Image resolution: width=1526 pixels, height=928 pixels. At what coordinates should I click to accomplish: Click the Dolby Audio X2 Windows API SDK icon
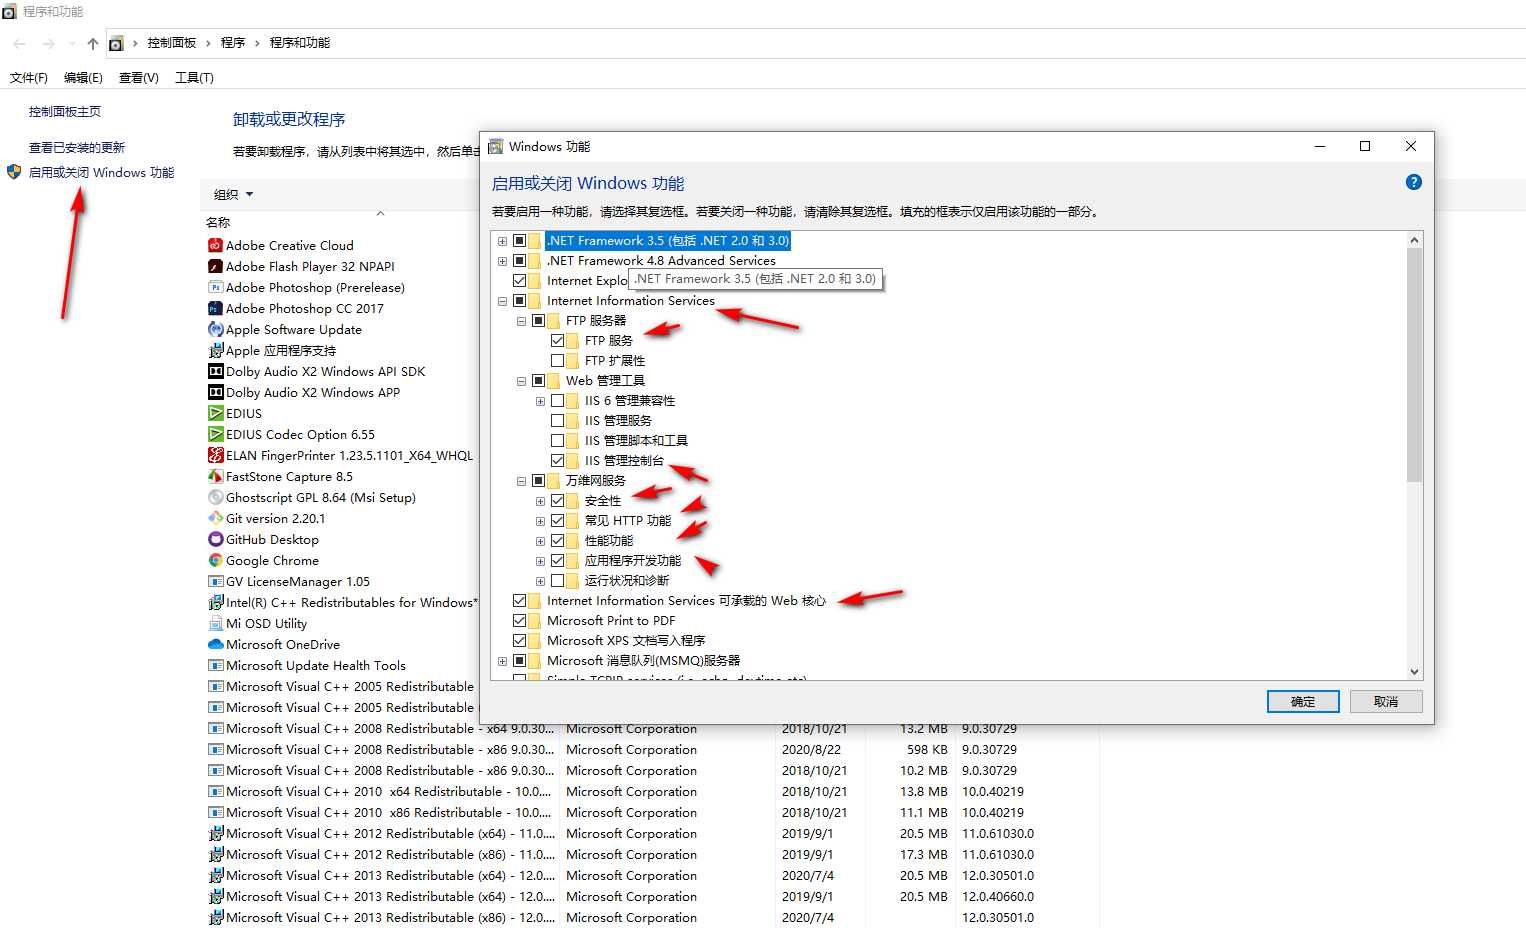click(215, 371)
